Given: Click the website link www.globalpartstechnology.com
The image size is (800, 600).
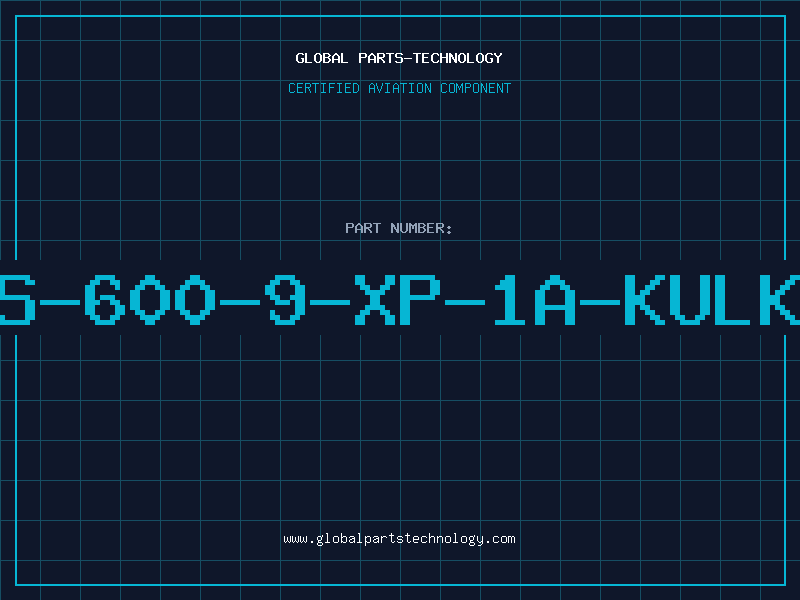Looking at the screenshot, I should tap(399, 539).
